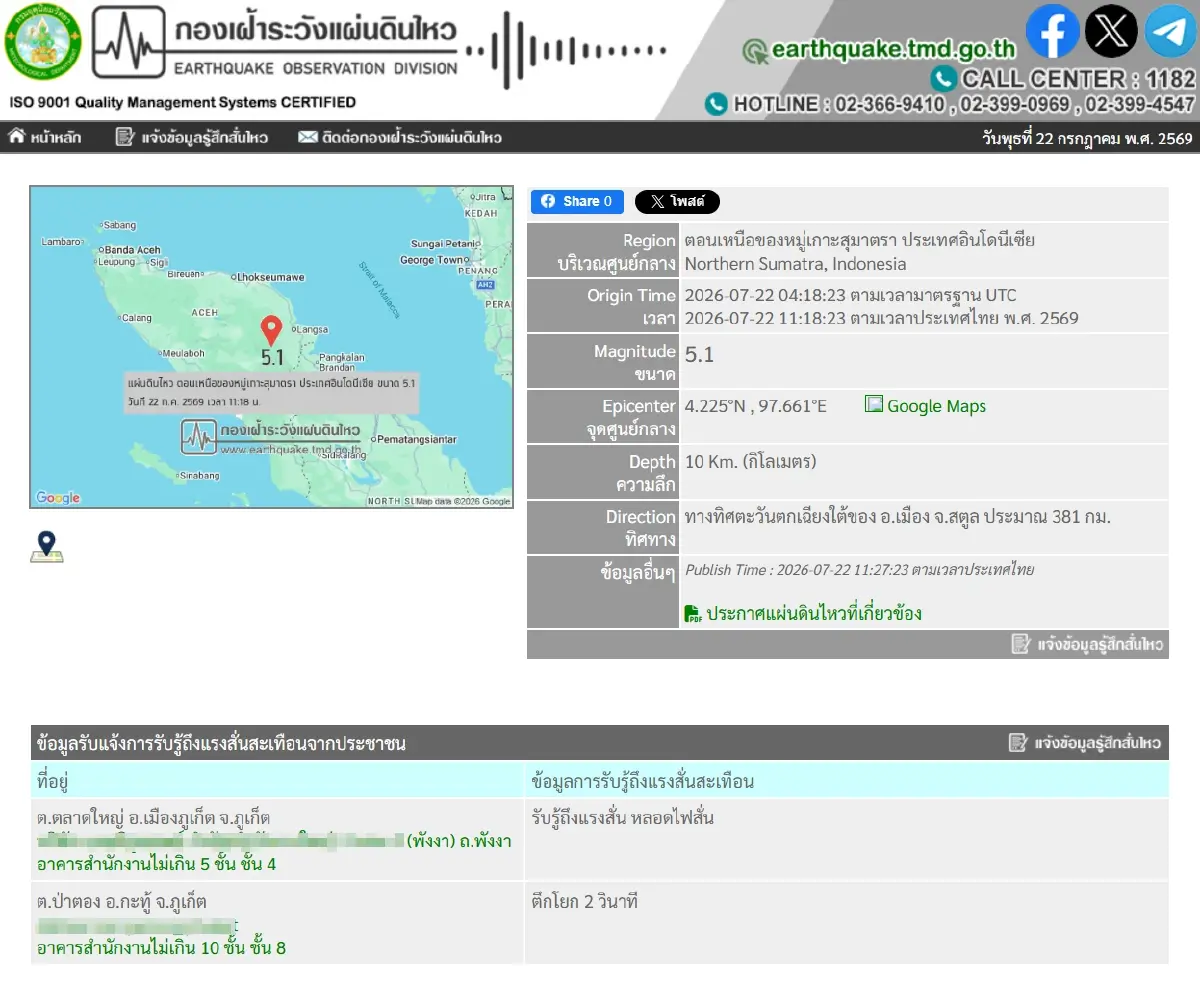
Task: Click the Google Maps picture icon
Action: click(x=874, y=404)
